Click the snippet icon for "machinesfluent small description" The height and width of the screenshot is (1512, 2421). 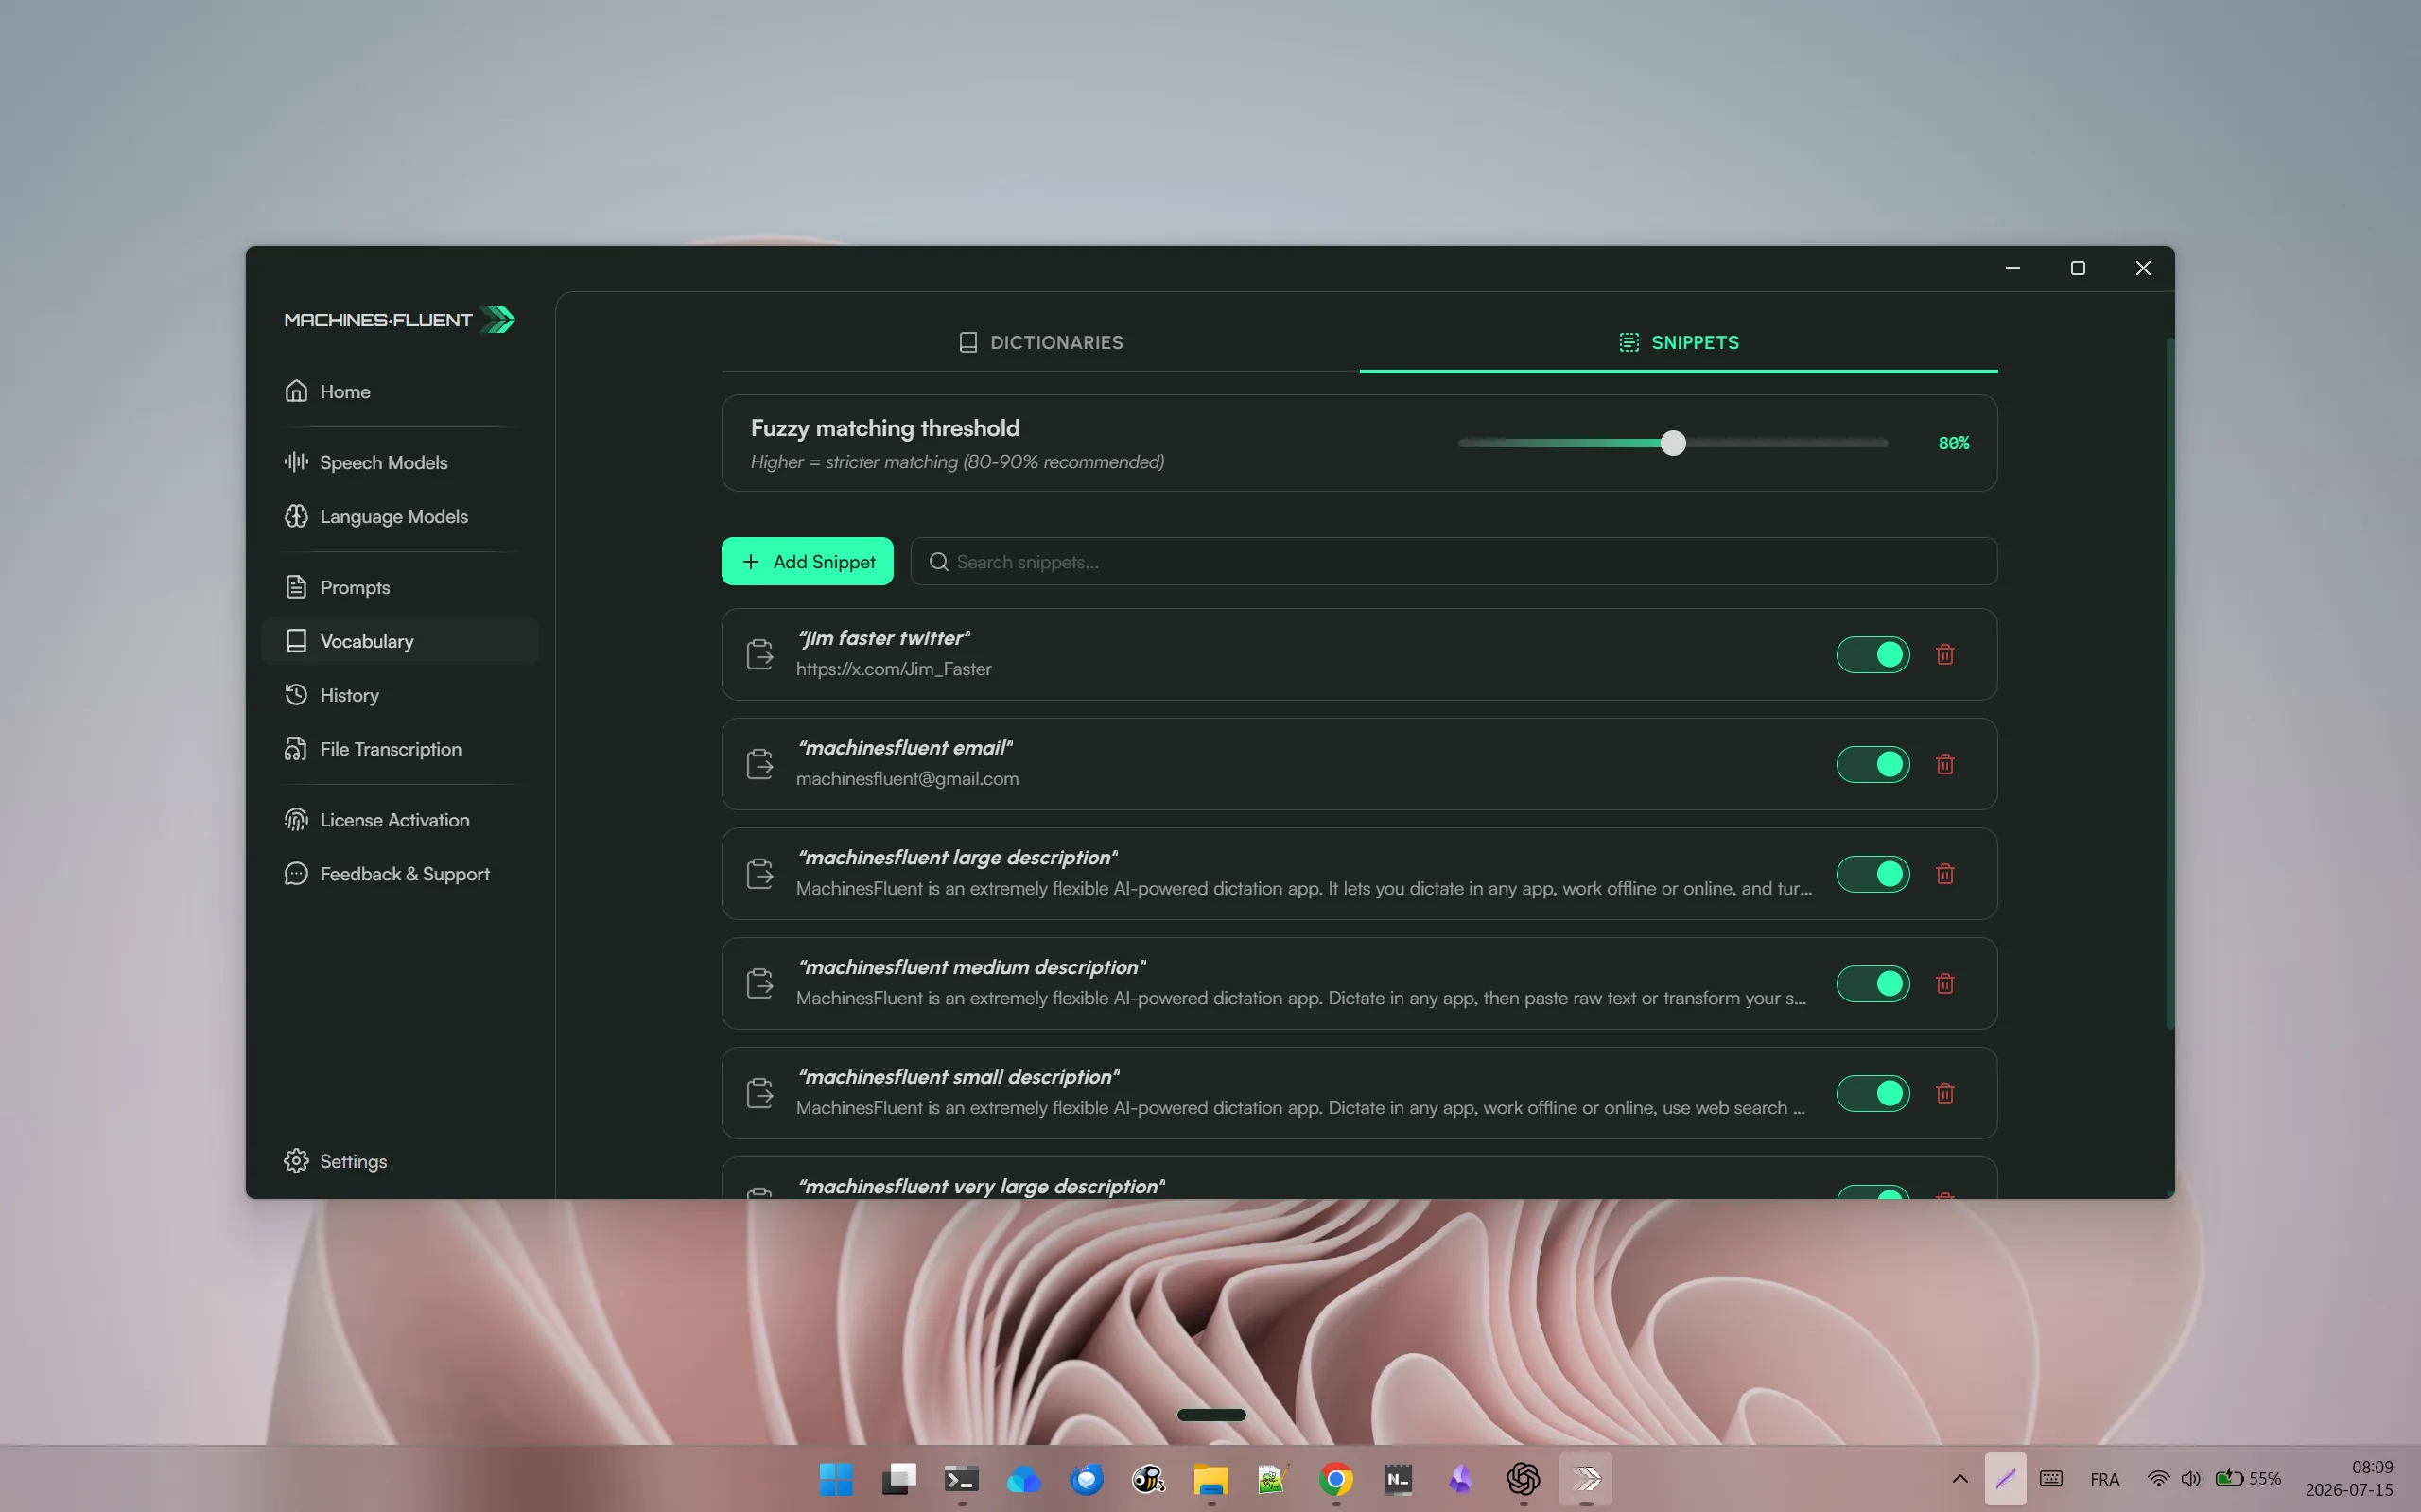click(760, 1094)
